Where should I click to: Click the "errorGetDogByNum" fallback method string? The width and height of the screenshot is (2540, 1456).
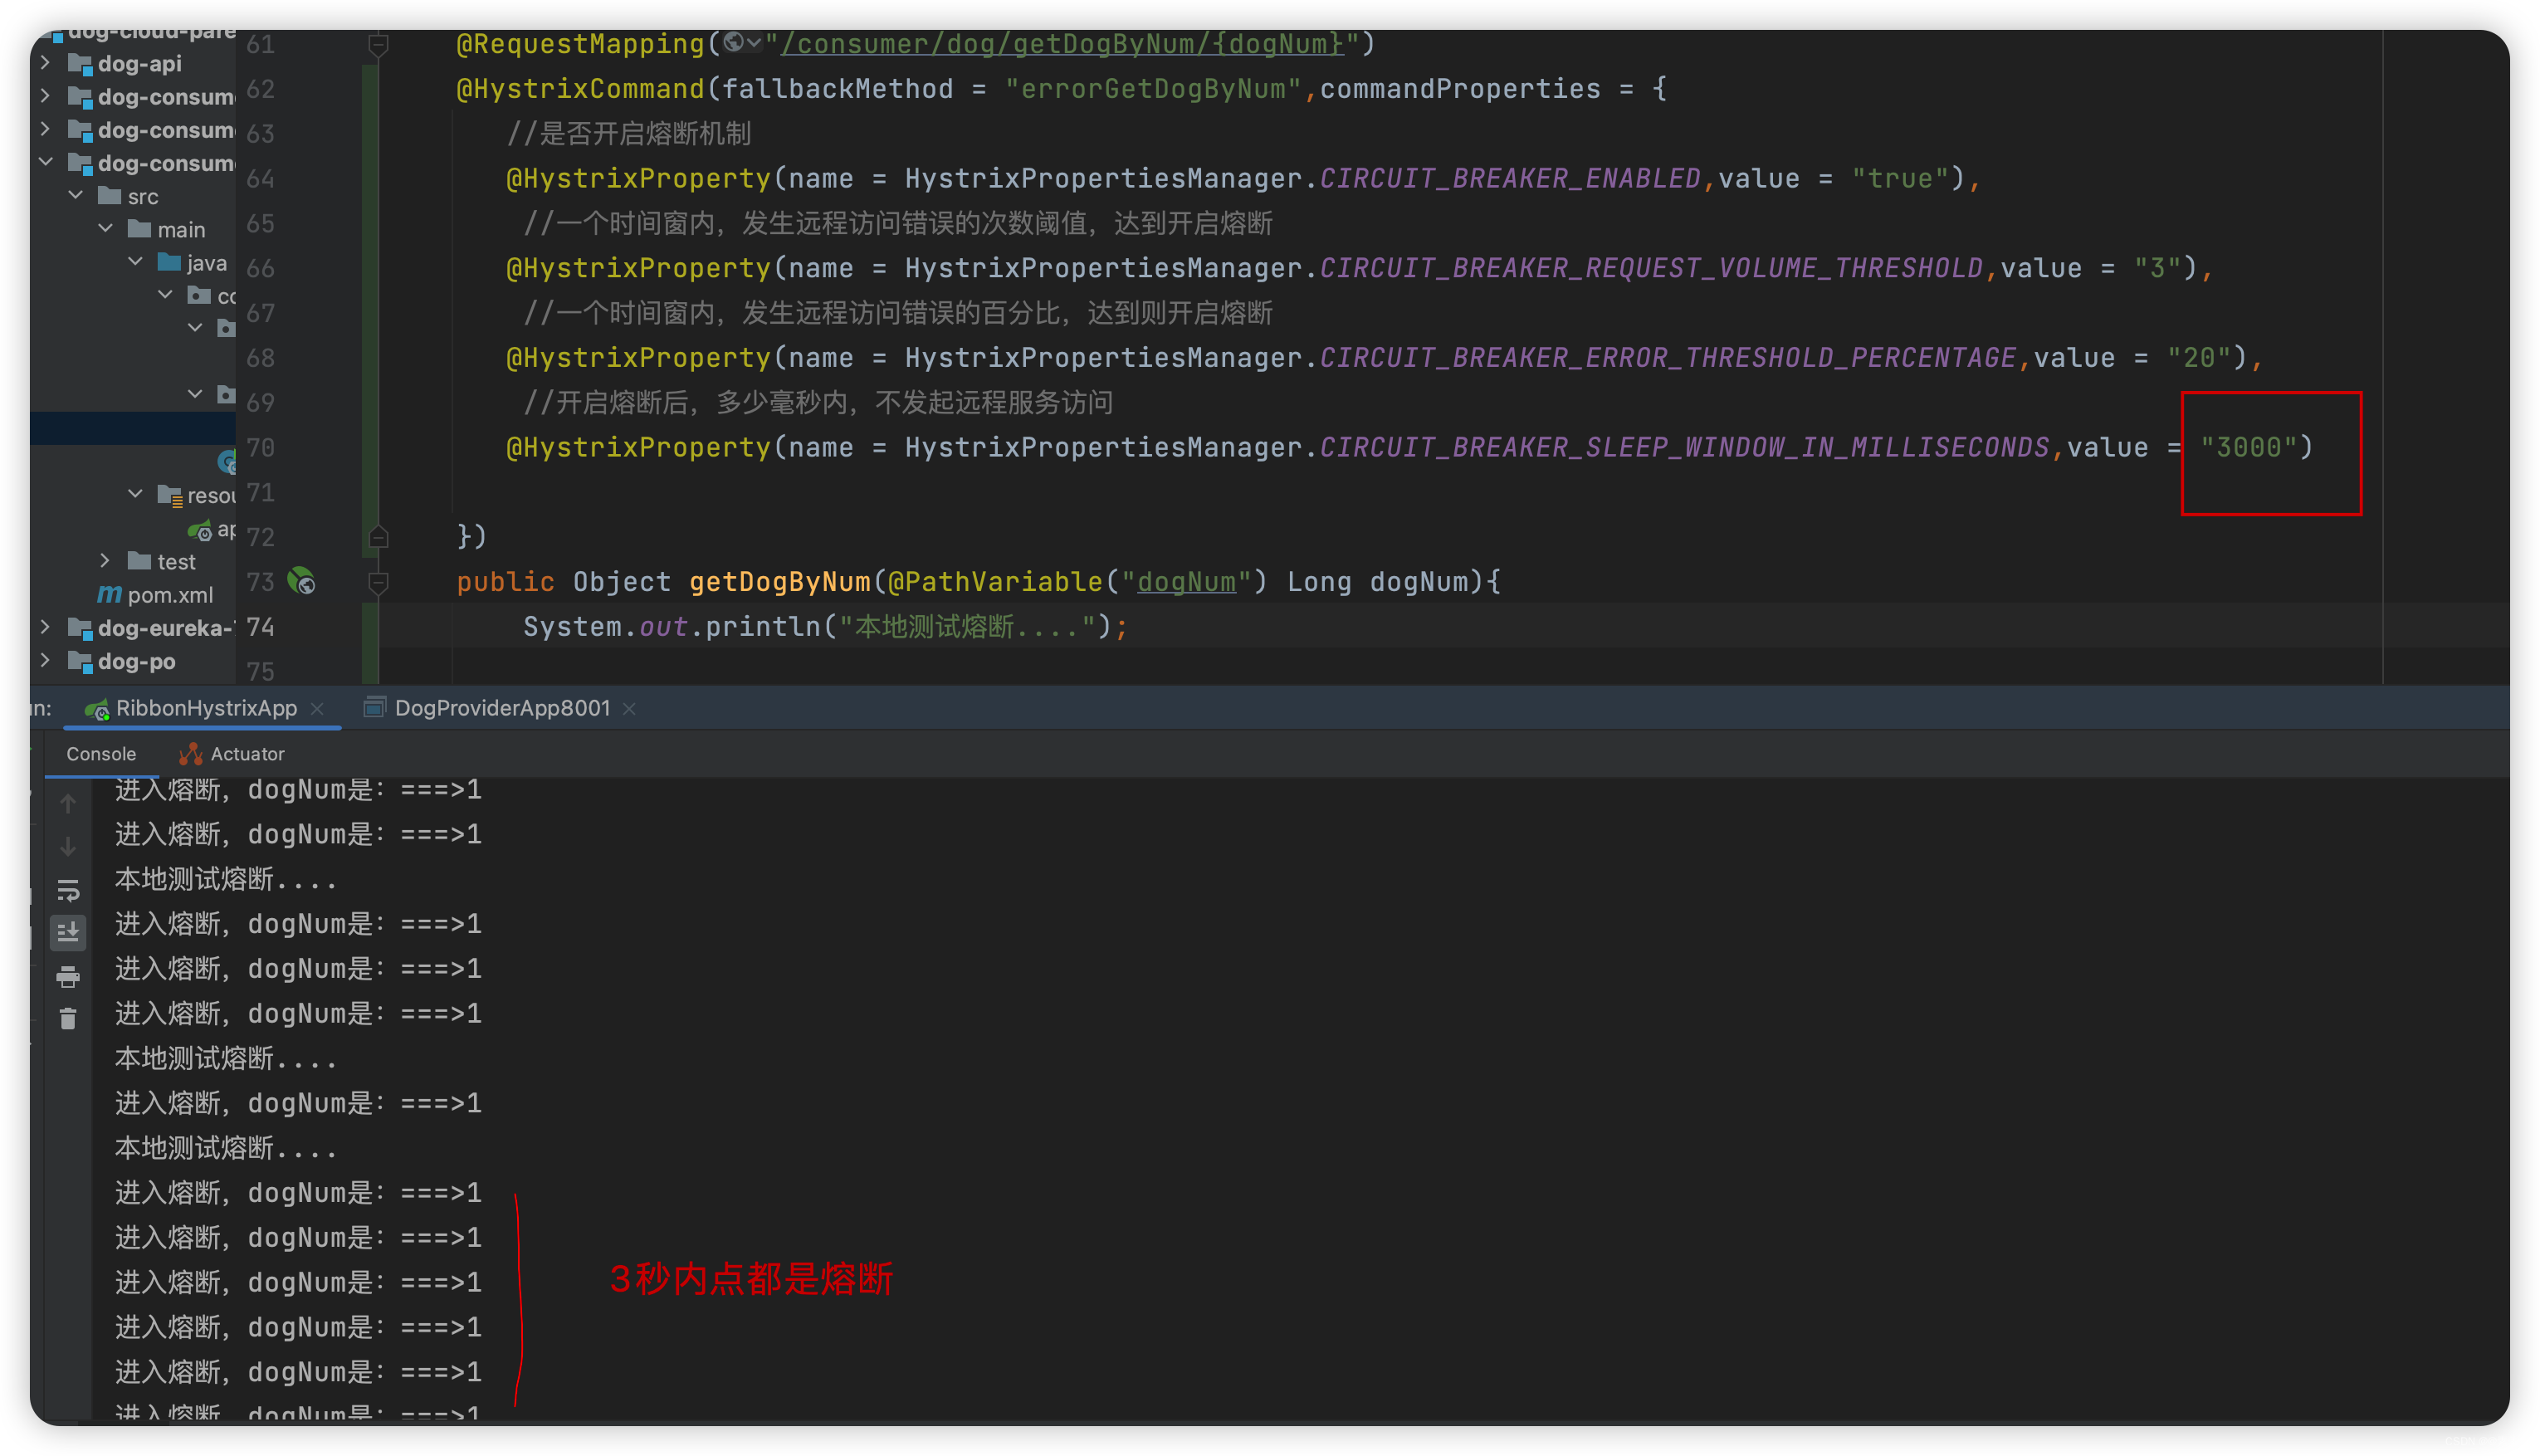(x=1153, y=89)
